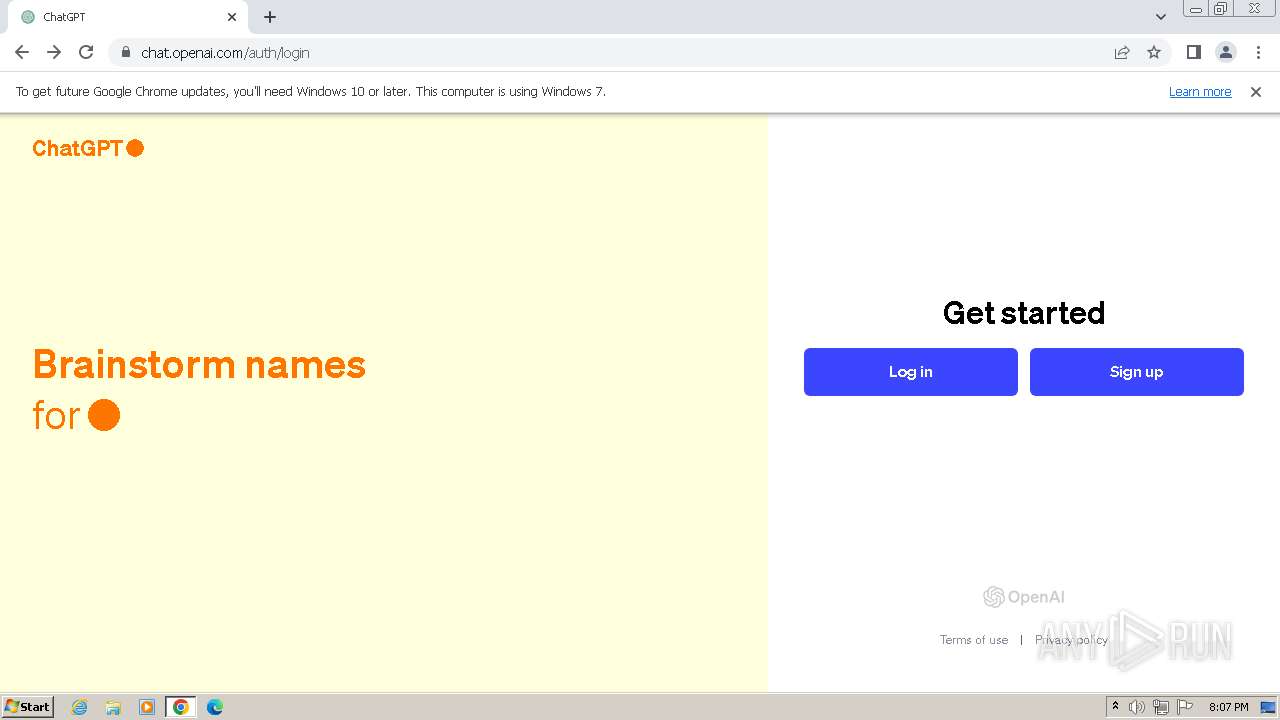Click the Brainstorm names text

[x=199, y=365]
